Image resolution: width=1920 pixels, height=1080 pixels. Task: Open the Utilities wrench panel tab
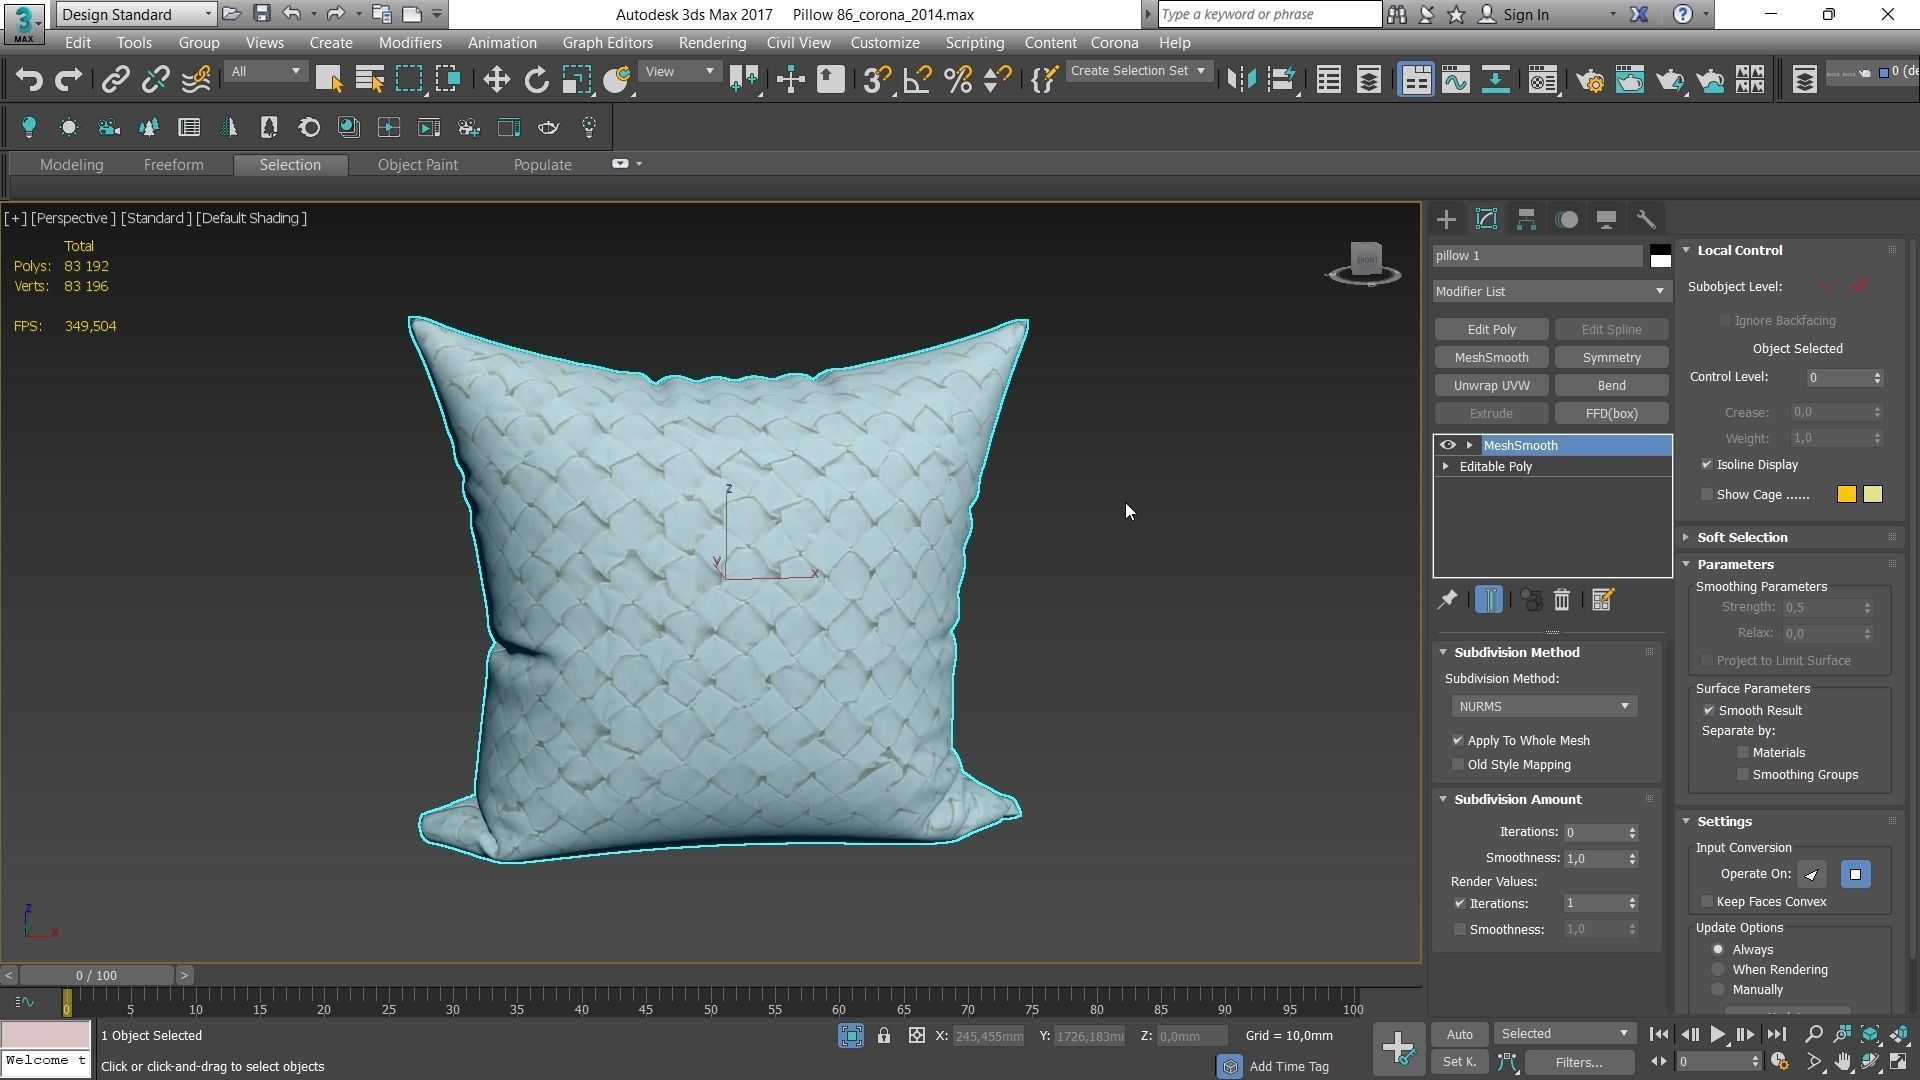pyautogui.click(x=1646, y=219)
